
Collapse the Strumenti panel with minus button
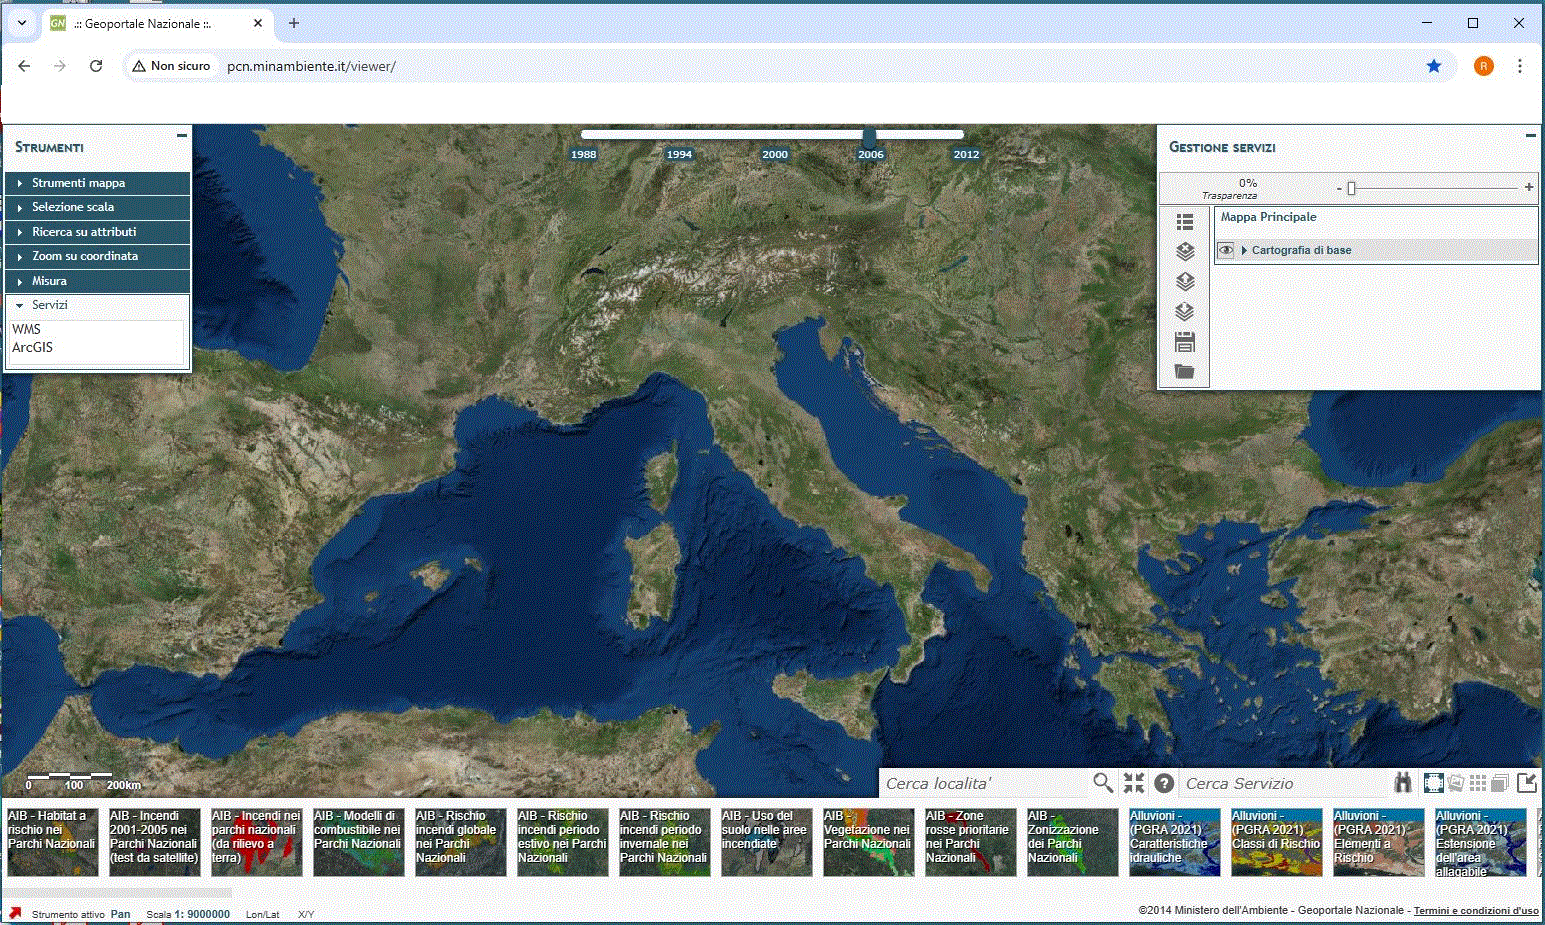[181, 135]
